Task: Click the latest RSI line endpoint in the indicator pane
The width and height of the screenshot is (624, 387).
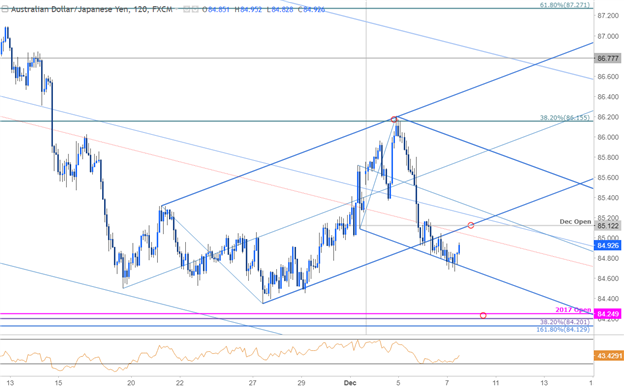Action: pyautogui.click(x=460, y=355)
